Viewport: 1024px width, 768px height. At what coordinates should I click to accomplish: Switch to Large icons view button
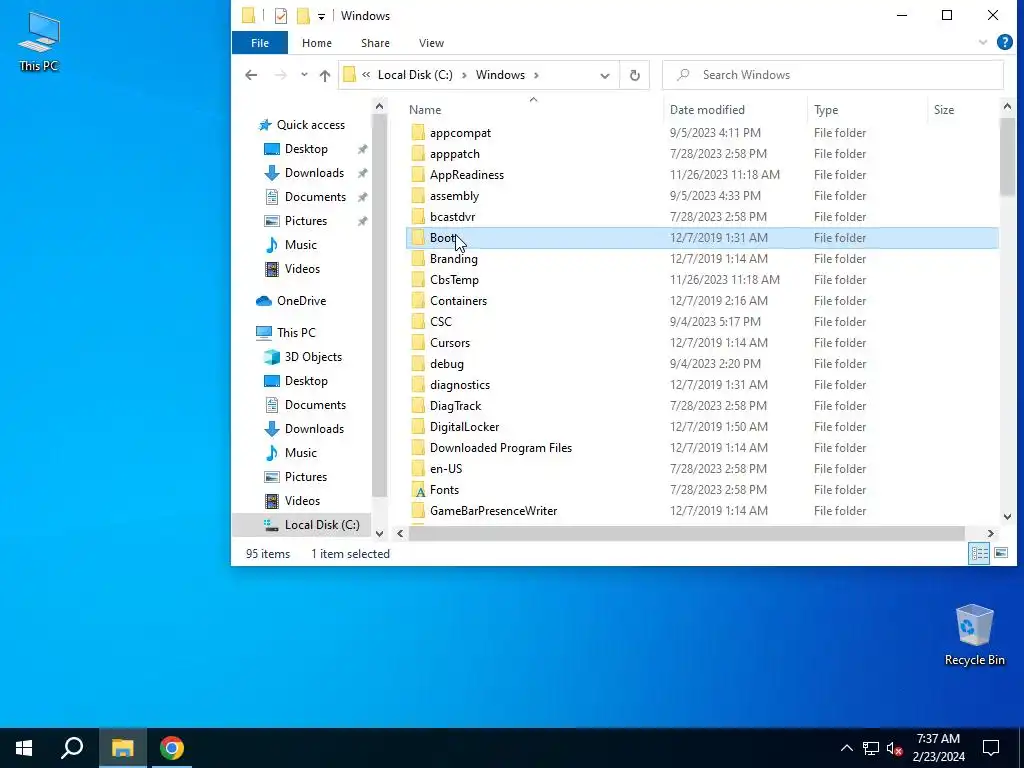[1001, 554]
